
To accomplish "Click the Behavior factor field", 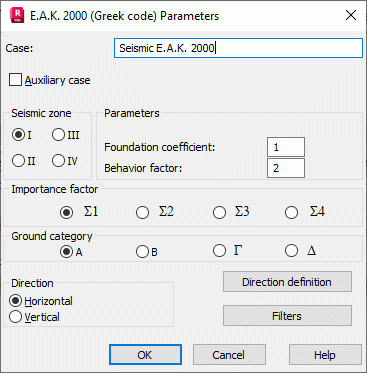I will coord(286,168).
